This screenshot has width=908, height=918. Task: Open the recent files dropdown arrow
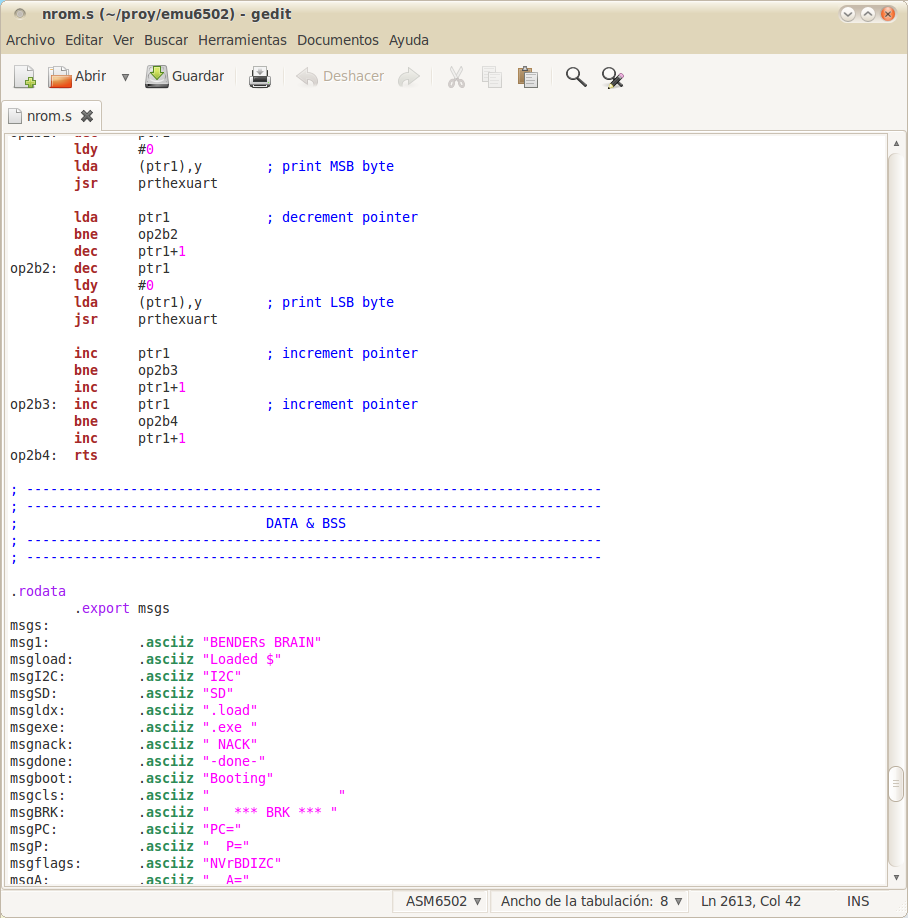[125, 77]
